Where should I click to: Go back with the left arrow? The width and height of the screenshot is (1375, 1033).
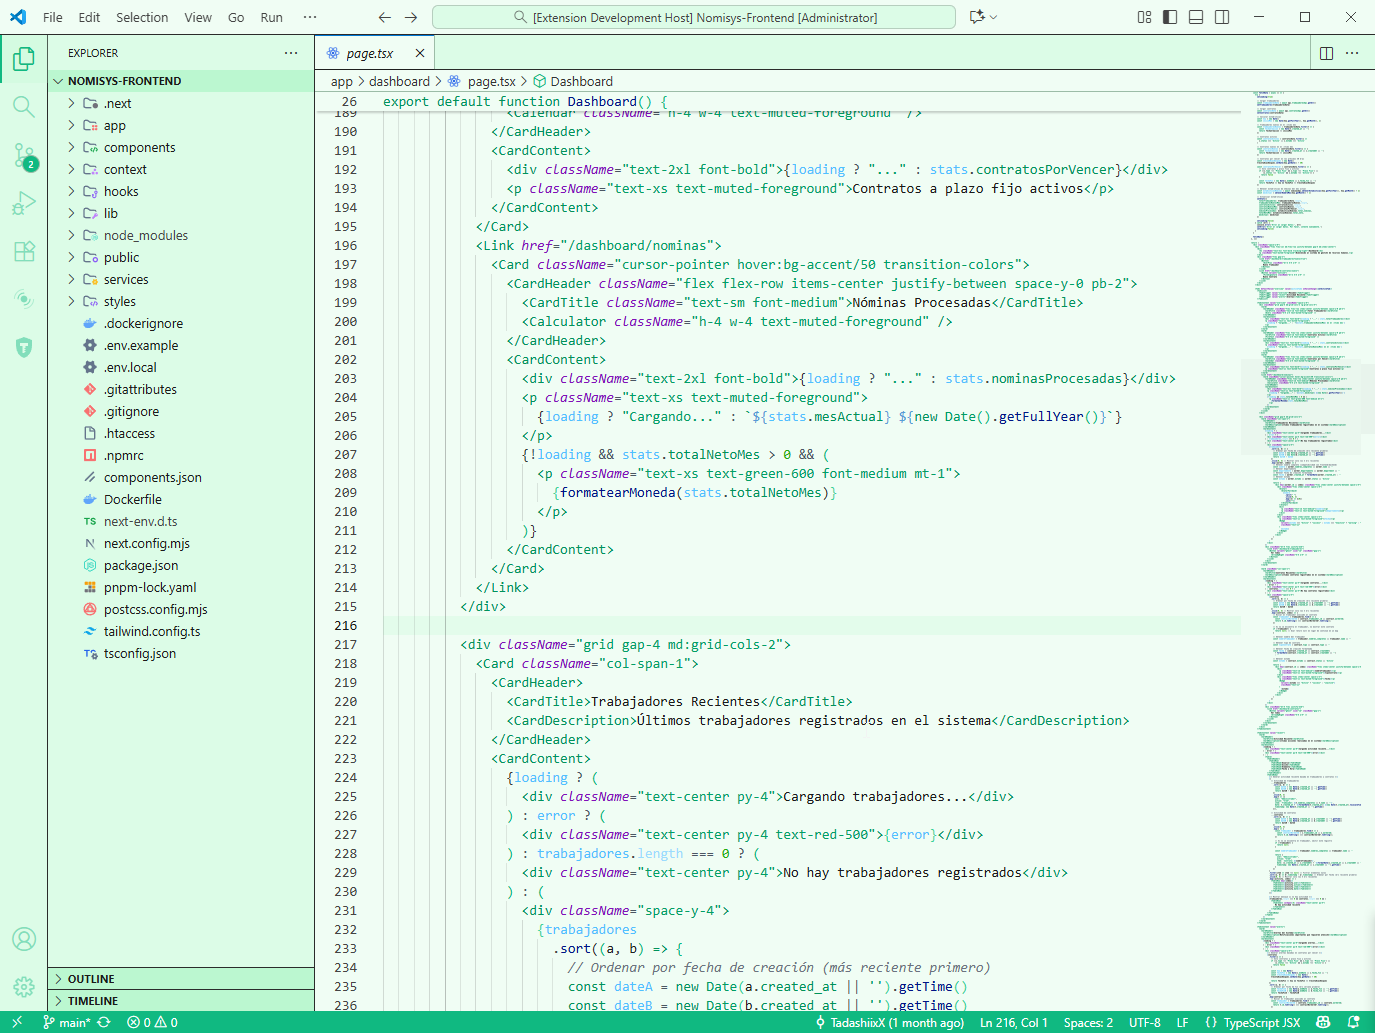click(385, 17)
